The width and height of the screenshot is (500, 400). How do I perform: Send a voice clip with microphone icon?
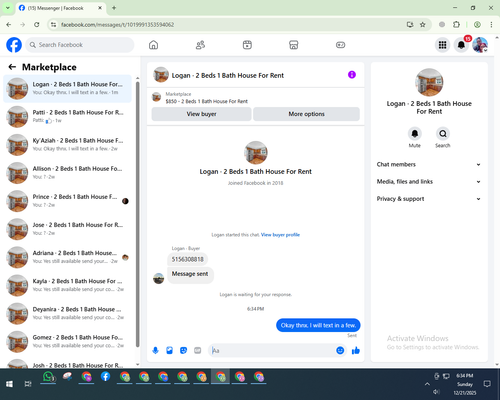coord(155,350)
